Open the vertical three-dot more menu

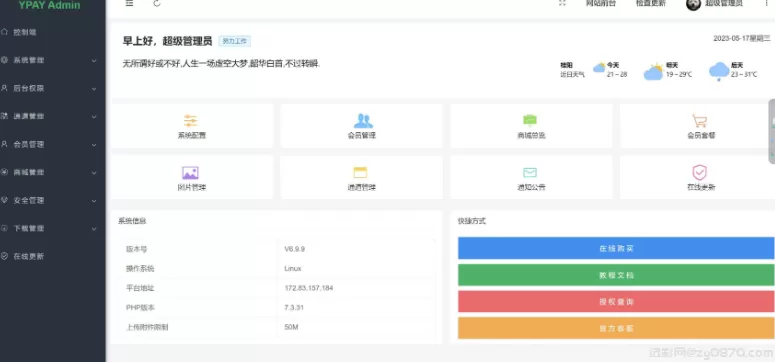coord(767,3)
